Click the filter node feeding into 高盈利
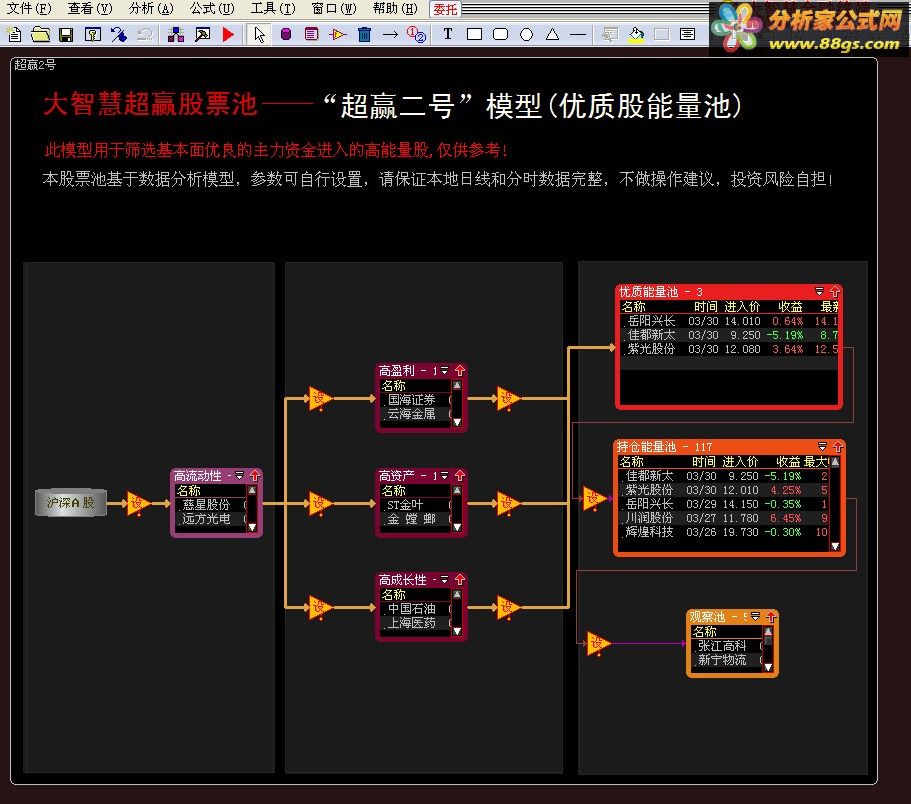The width and height of the screenshot is (911, 804). click(x=320, y=399)
